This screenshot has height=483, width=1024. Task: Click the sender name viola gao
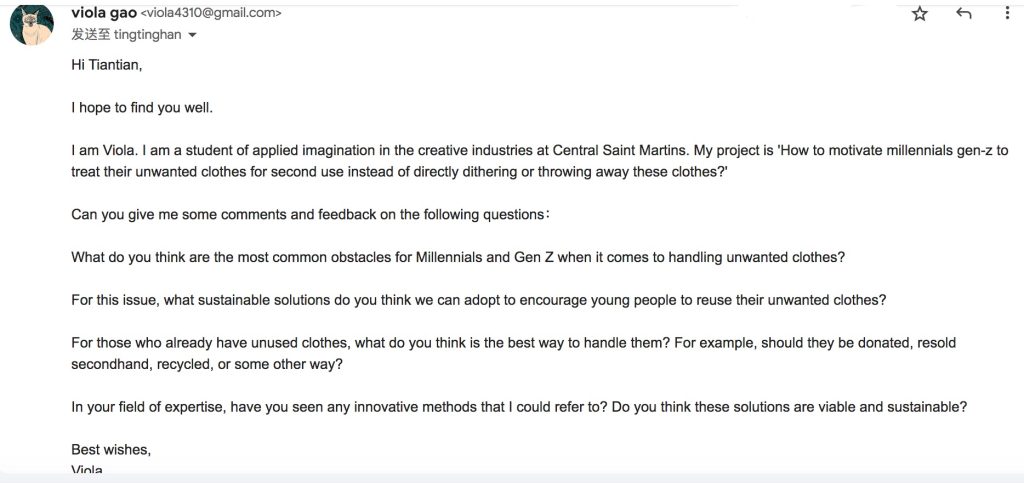click(104, 12)
